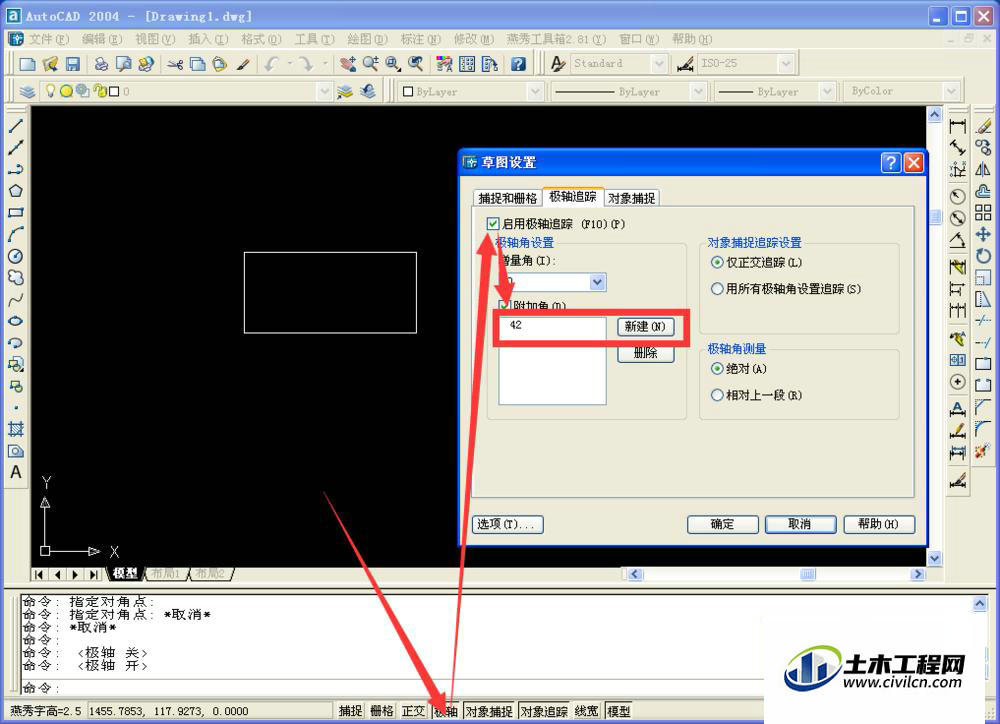Open the 燕秀工具箱 menu
This screenshot has height=724, width=1000.
556,39
